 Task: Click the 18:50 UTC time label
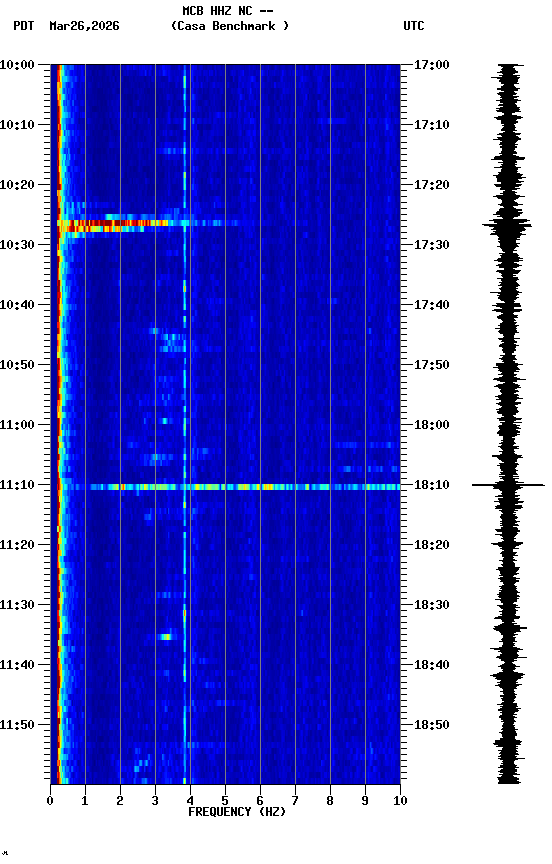coord(432,725)
